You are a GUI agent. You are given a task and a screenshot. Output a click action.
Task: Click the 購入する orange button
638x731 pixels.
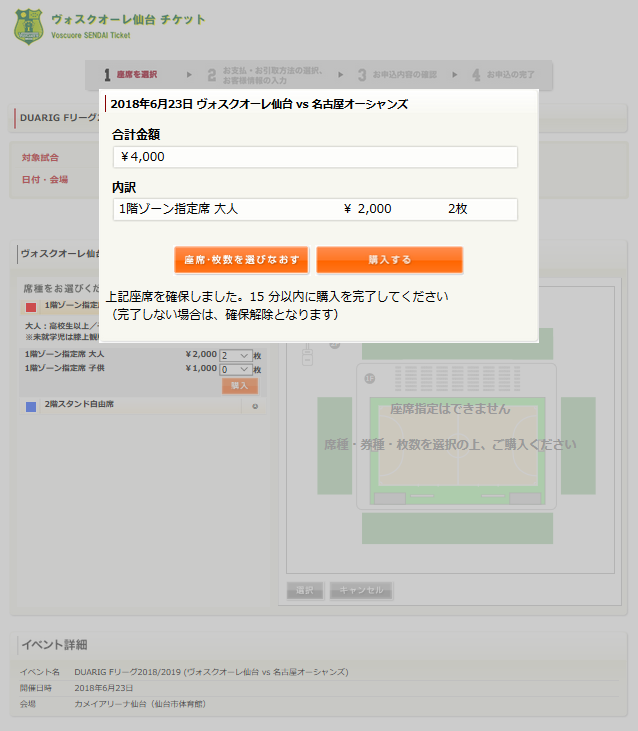390,260
